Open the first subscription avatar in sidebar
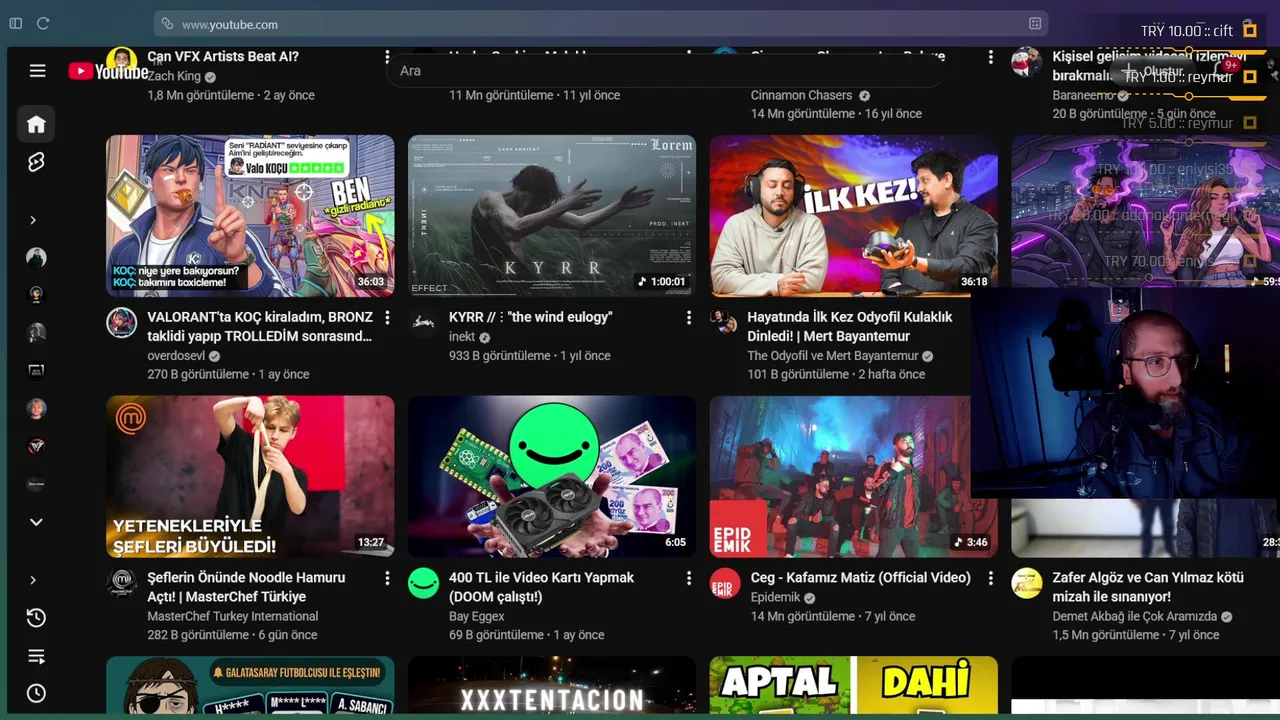Image resolution: width=1280 pixels, height=720 pixels. tap(36, 257)
